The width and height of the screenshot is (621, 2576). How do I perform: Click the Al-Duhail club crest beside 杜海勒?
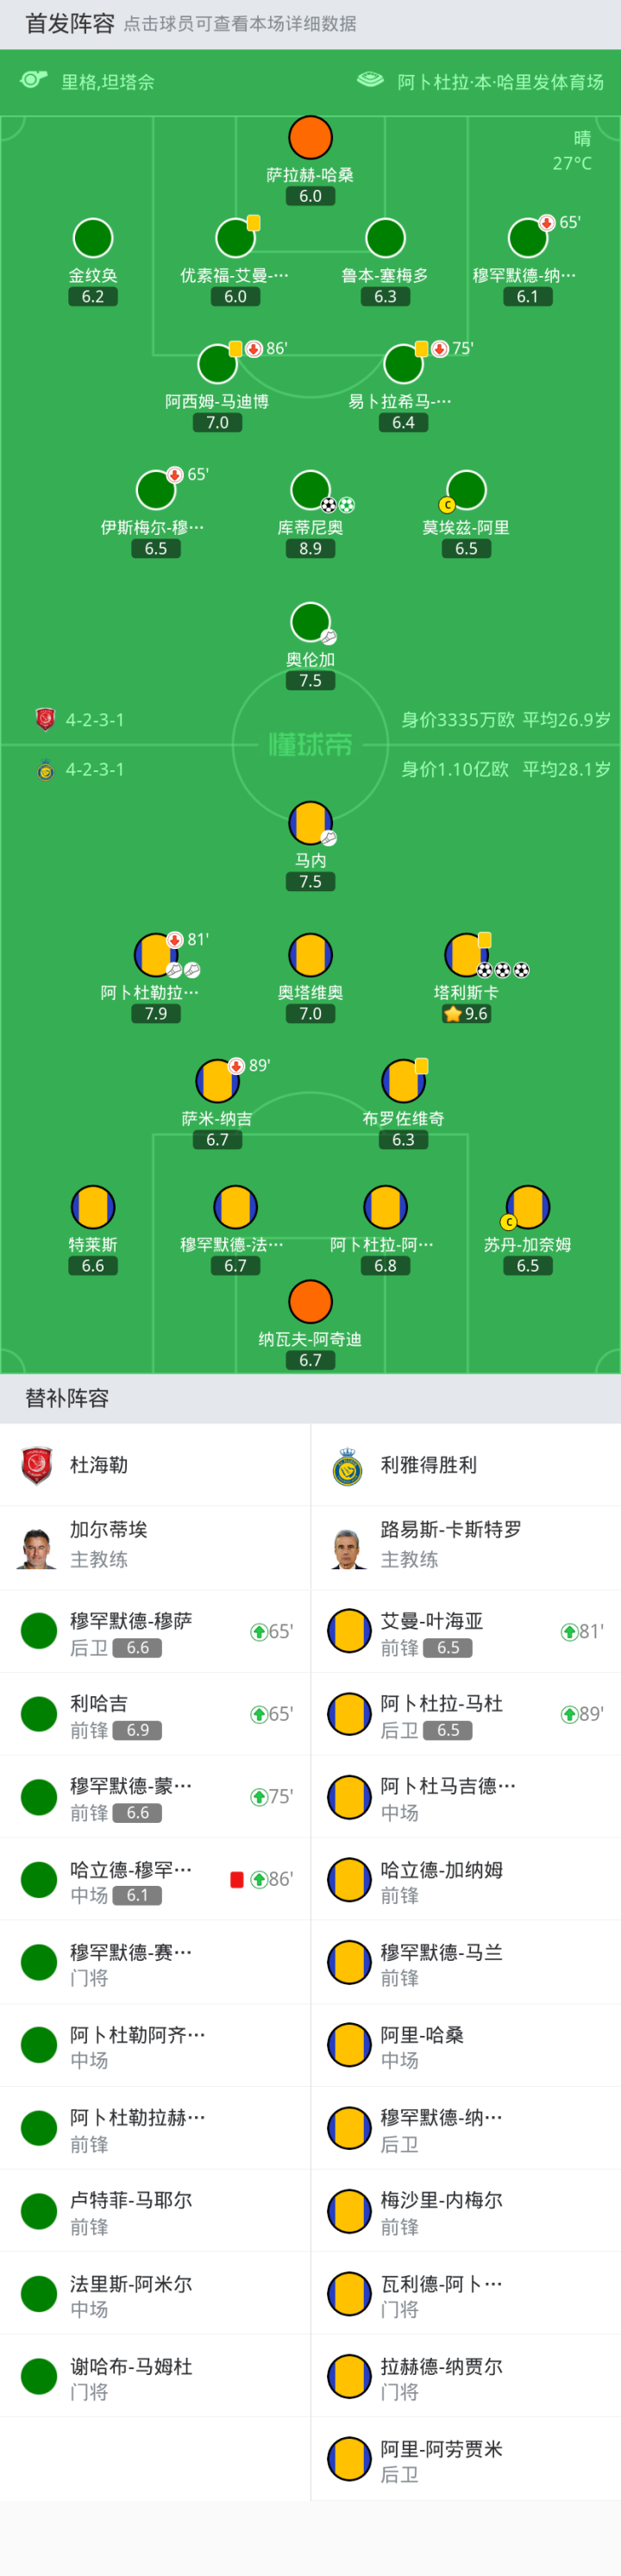(x=37, y=1465)
